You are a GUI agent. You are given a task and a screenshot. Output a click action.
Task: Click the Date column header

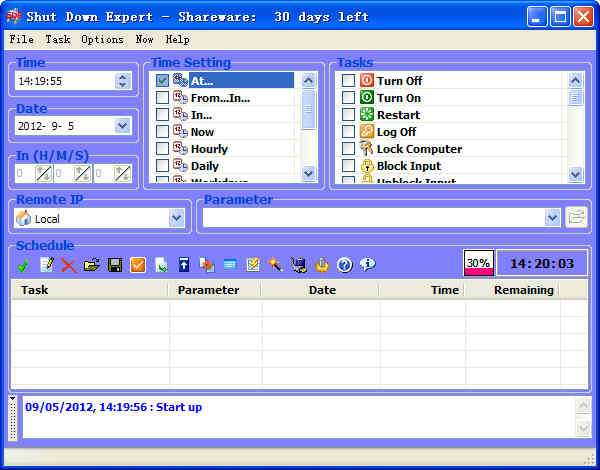click(x=321, y=290)
